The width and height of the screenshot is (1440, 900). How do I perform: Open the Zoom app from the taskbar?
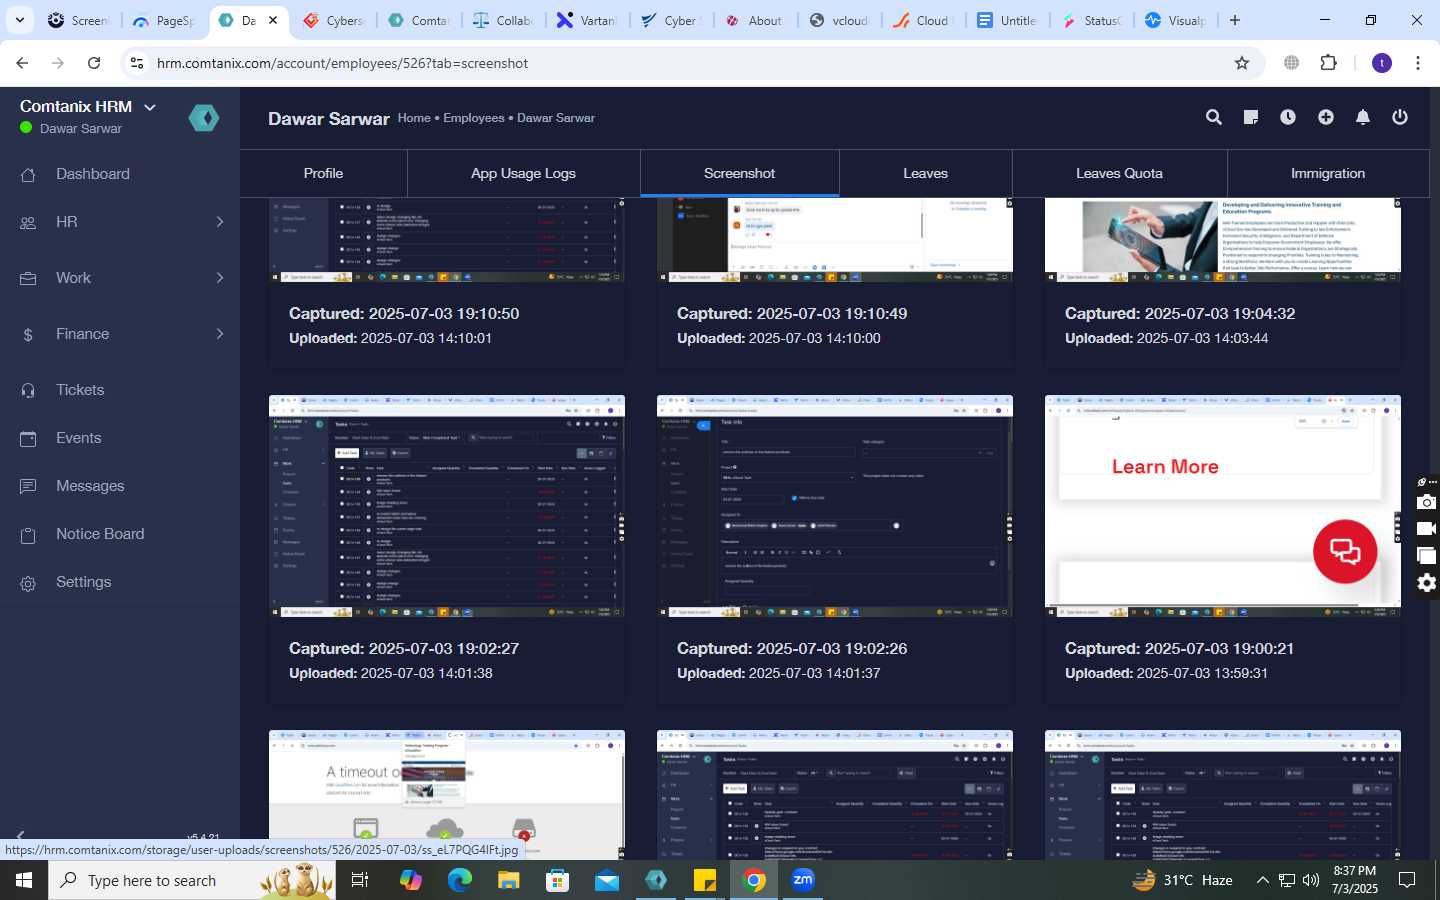[803, 880]
